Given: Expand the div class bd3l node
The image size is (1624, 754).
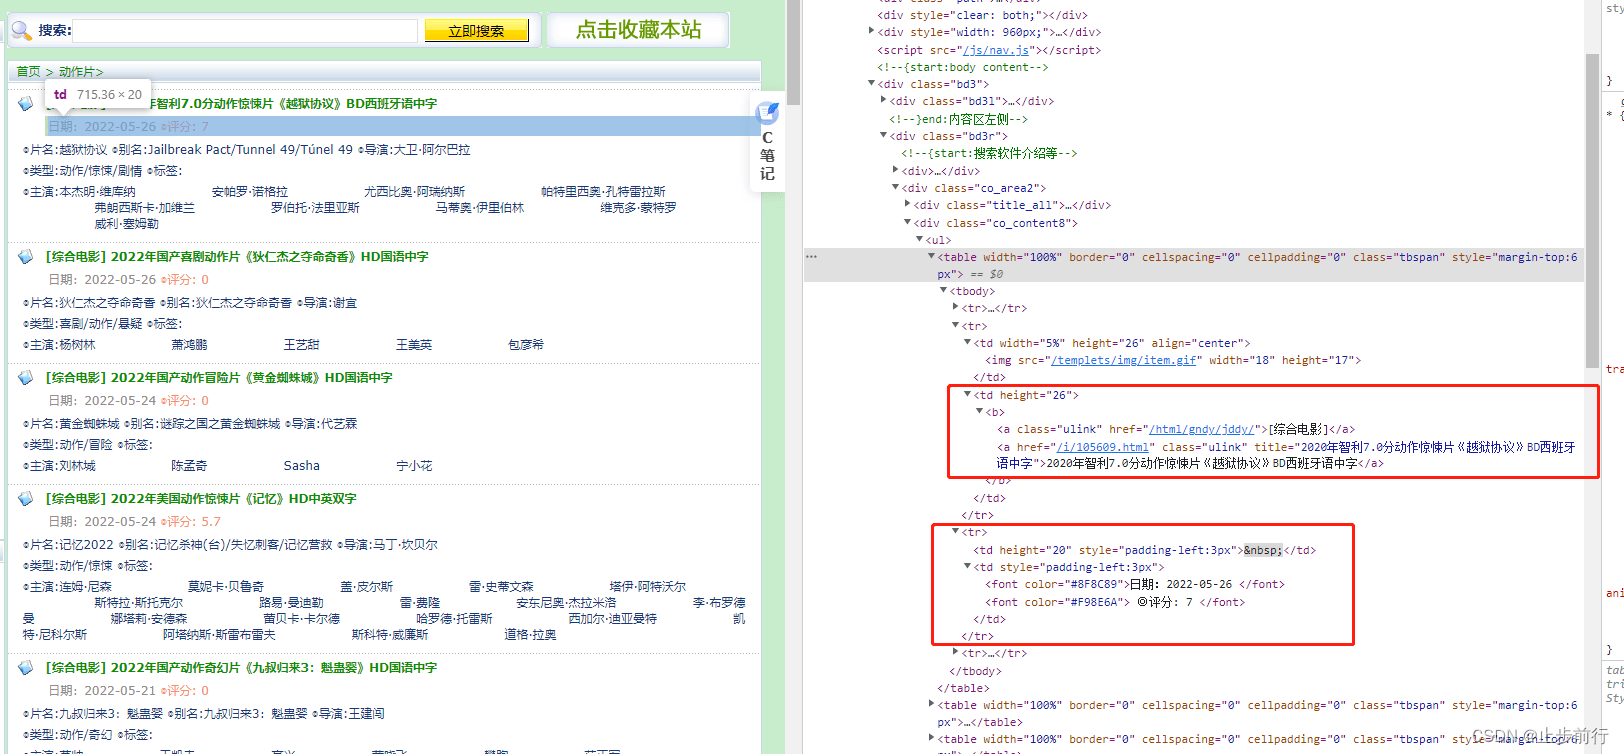Looking at the screenshot, I should [883, 101].
